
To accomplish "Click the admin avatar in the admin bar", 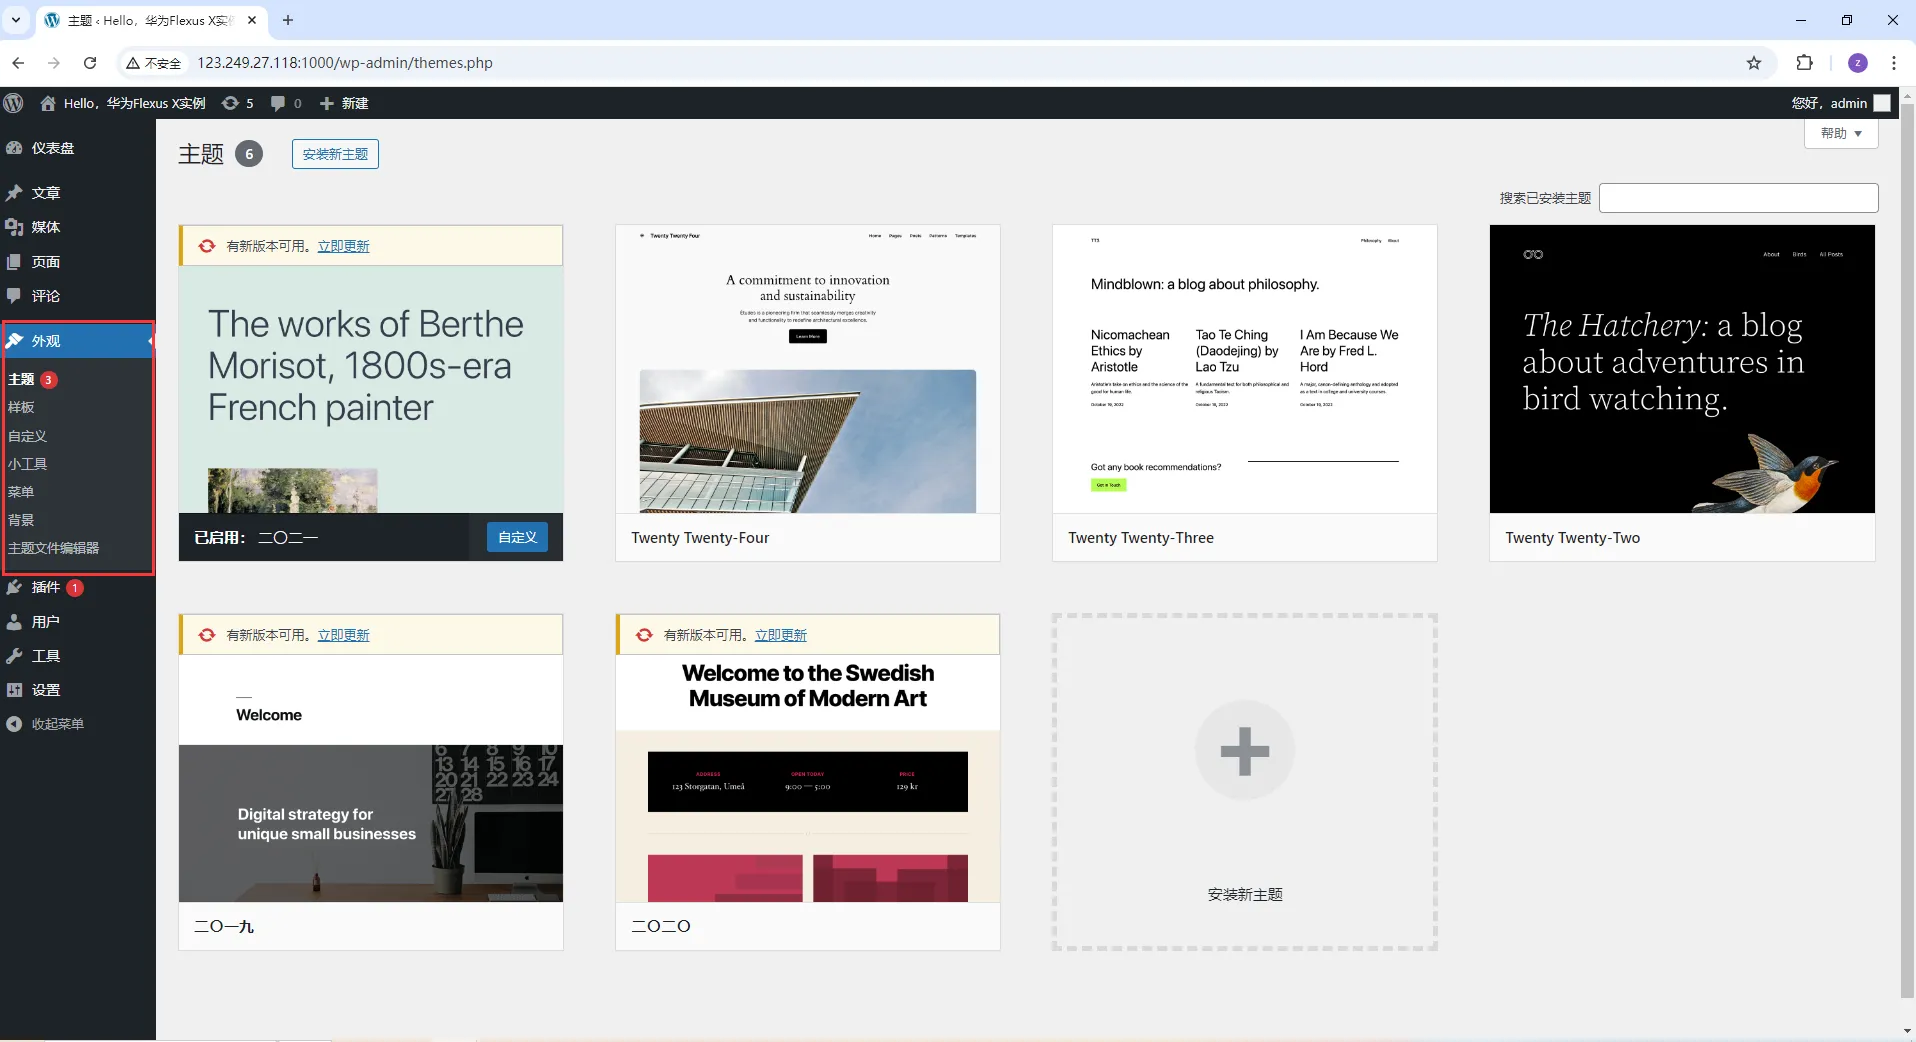I will (x=1882, y=103).
